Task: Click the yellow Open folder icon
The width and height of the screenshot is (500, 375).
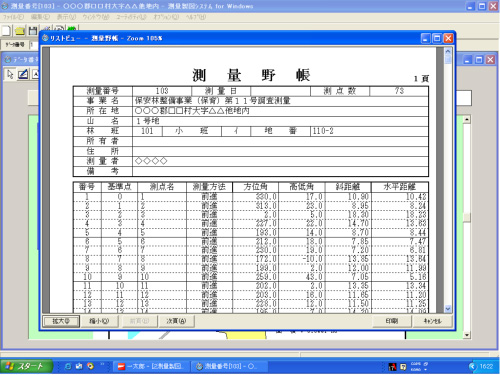Action: pos(20,31)
